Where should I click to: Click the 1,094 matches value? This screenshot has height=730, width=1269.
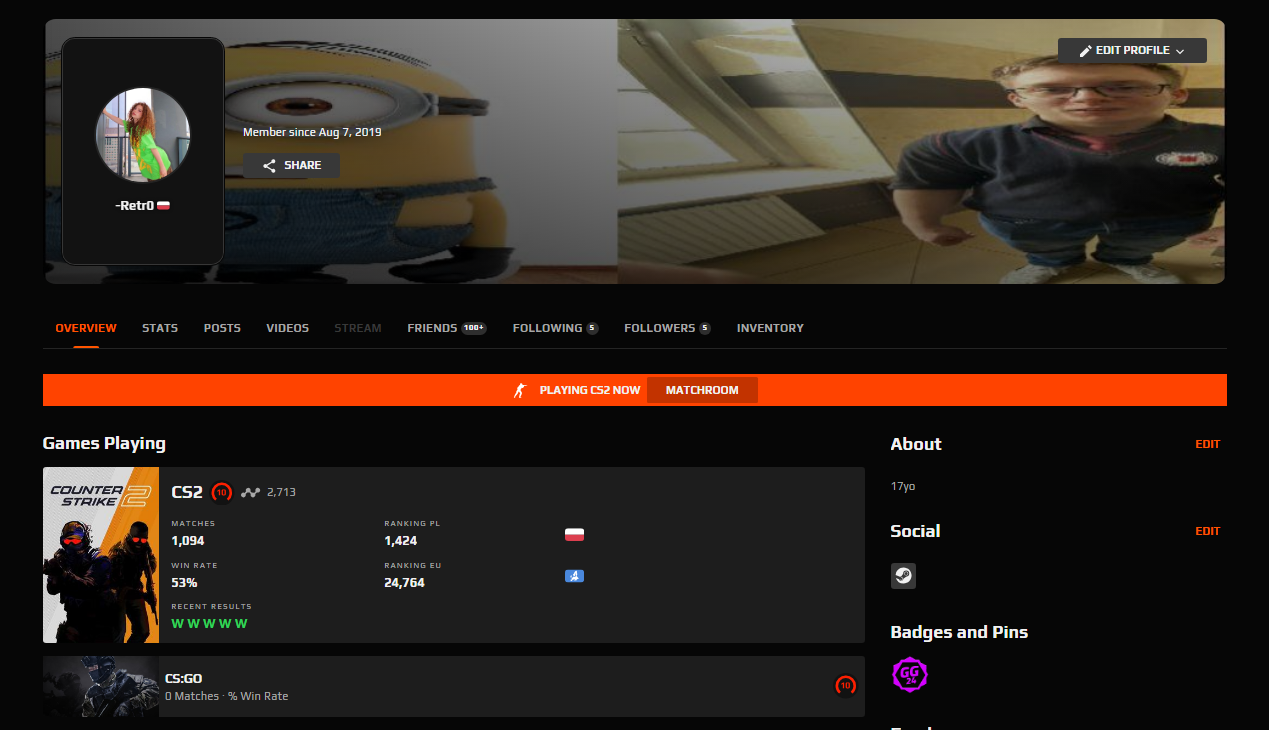(188, 541)
